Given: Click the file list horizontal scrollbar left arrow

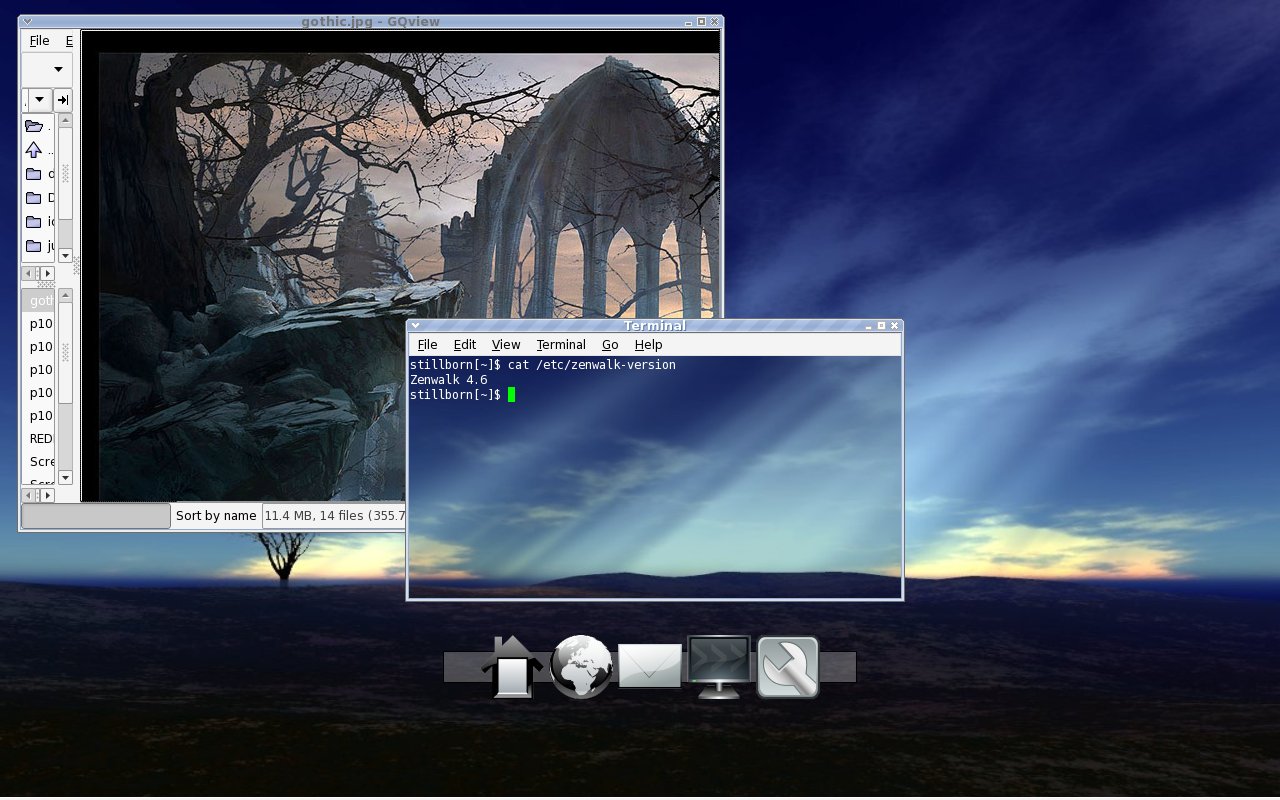Looking at the screenshot, I should [x=29, y=495].
